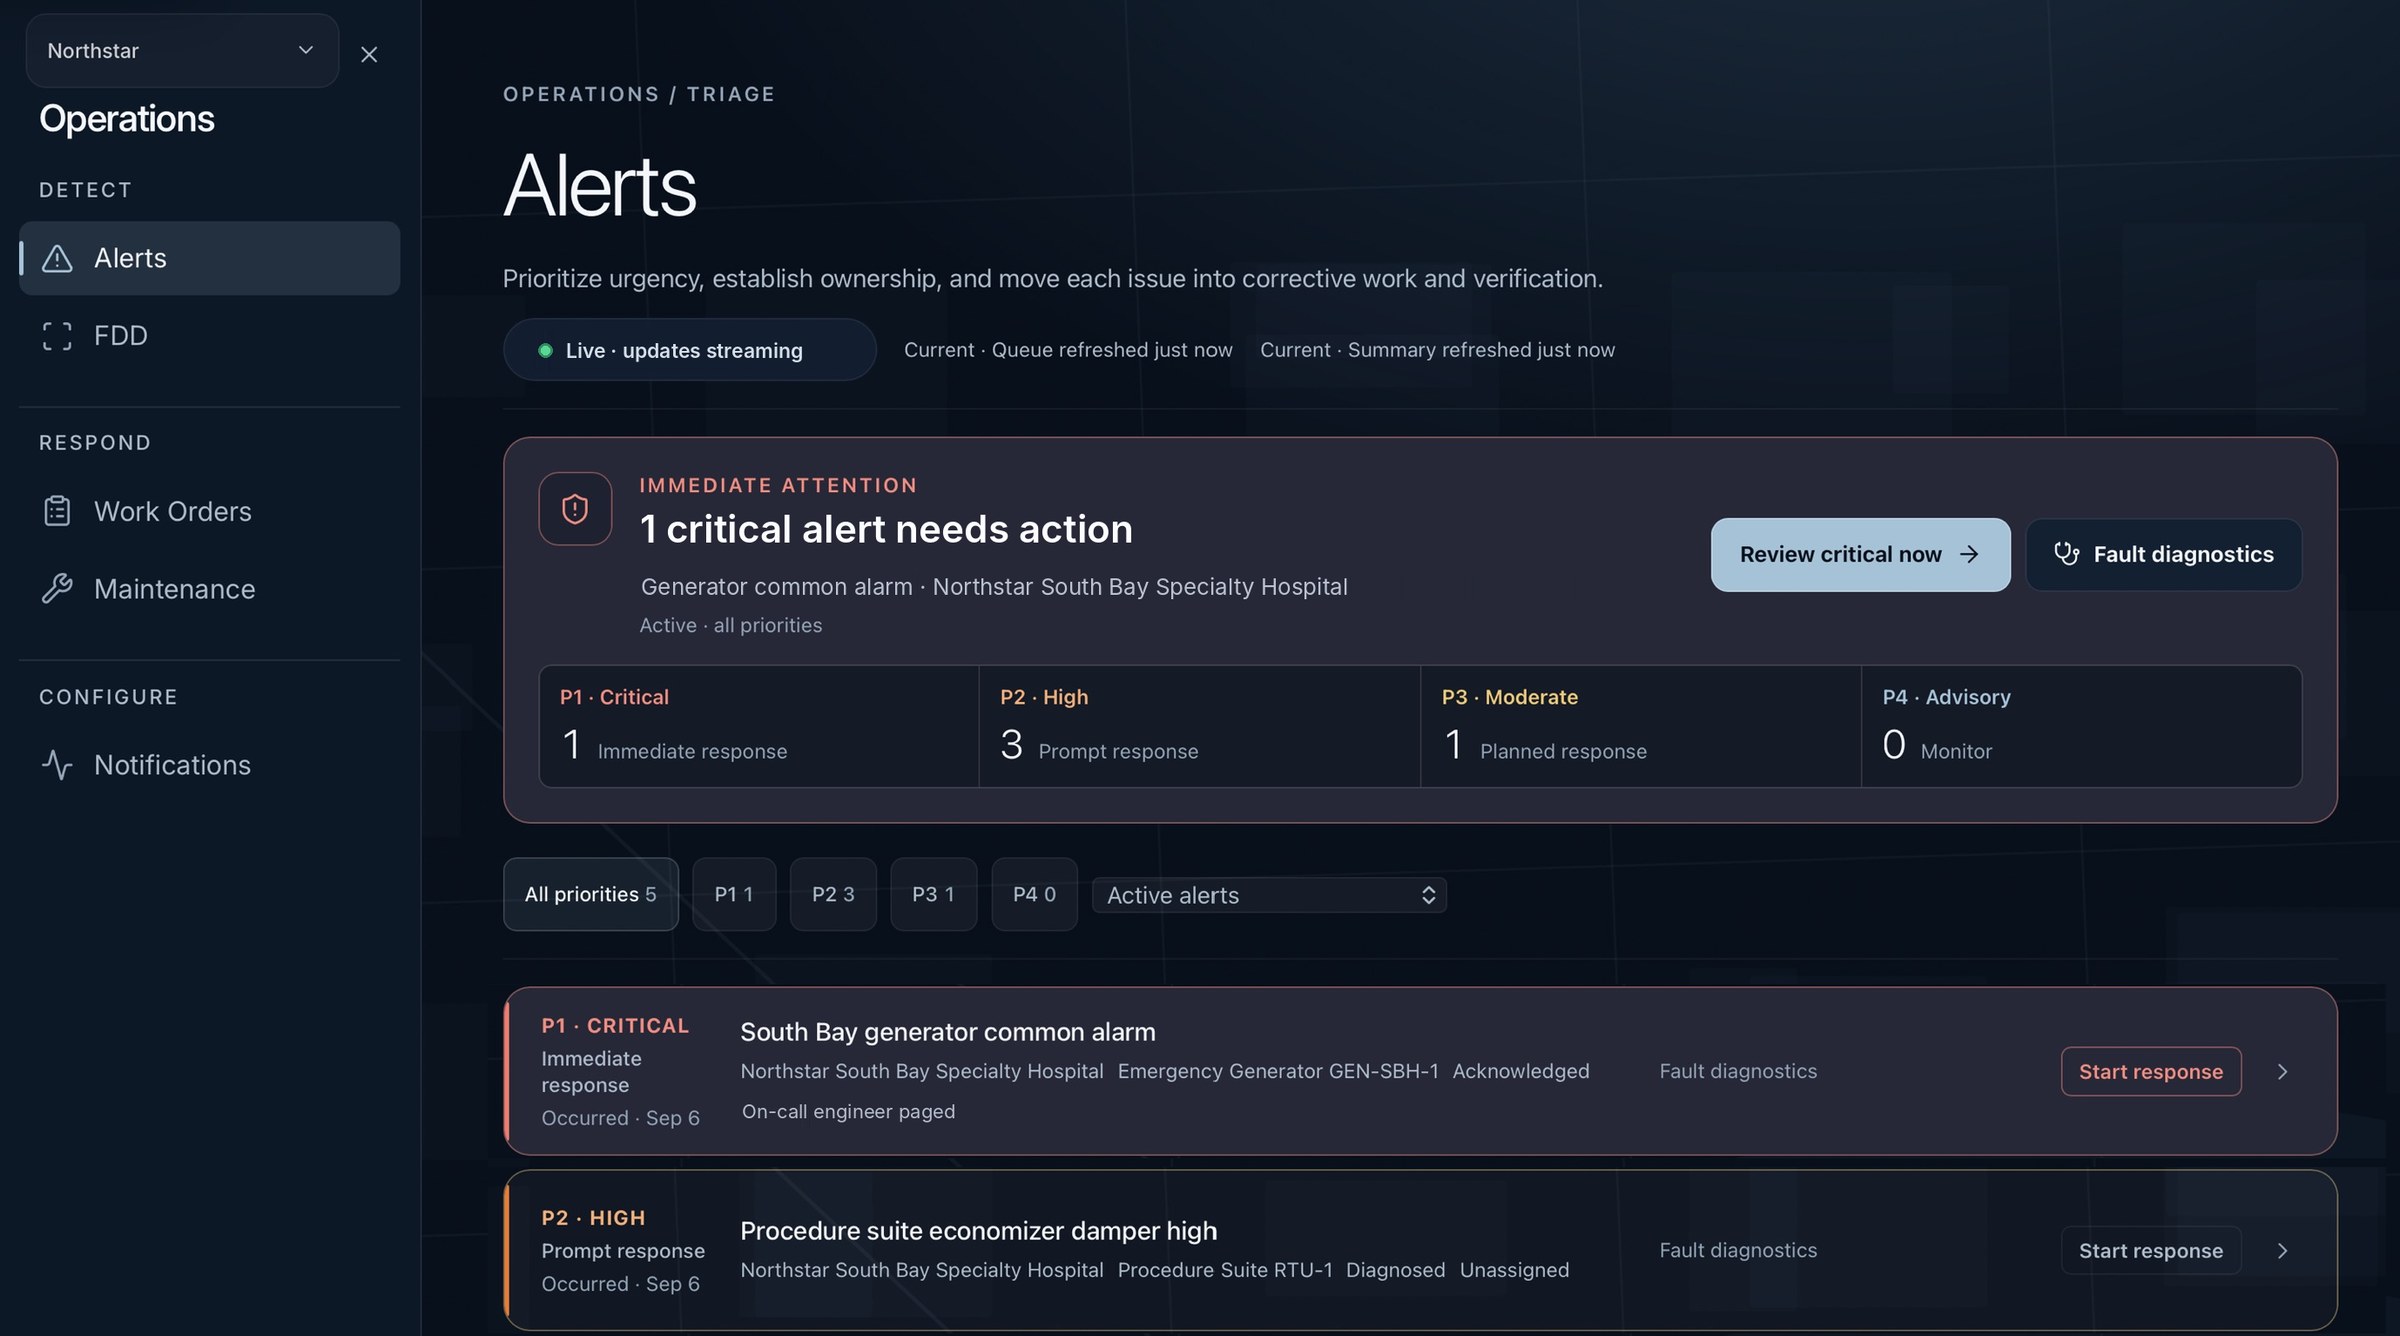The width and height of the screenshot is (2400, 1336).
Task: Click the FDD scan-frame icon
Action: point(57,336)
